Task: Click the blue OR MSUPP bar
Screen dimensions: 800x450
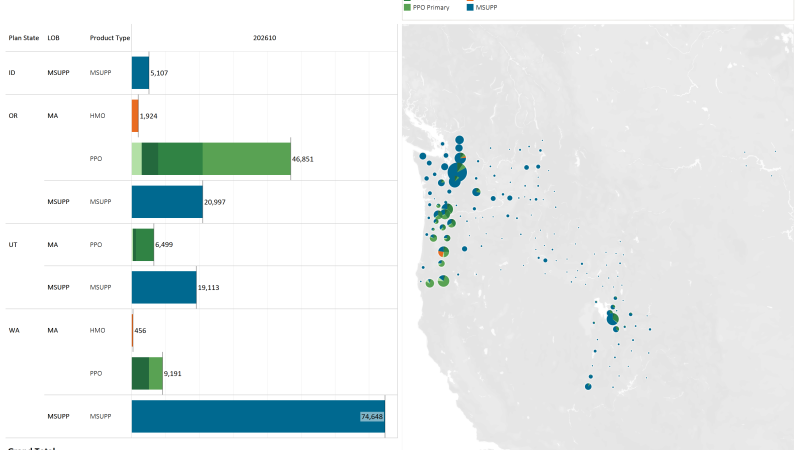Action: click(167, 202)
